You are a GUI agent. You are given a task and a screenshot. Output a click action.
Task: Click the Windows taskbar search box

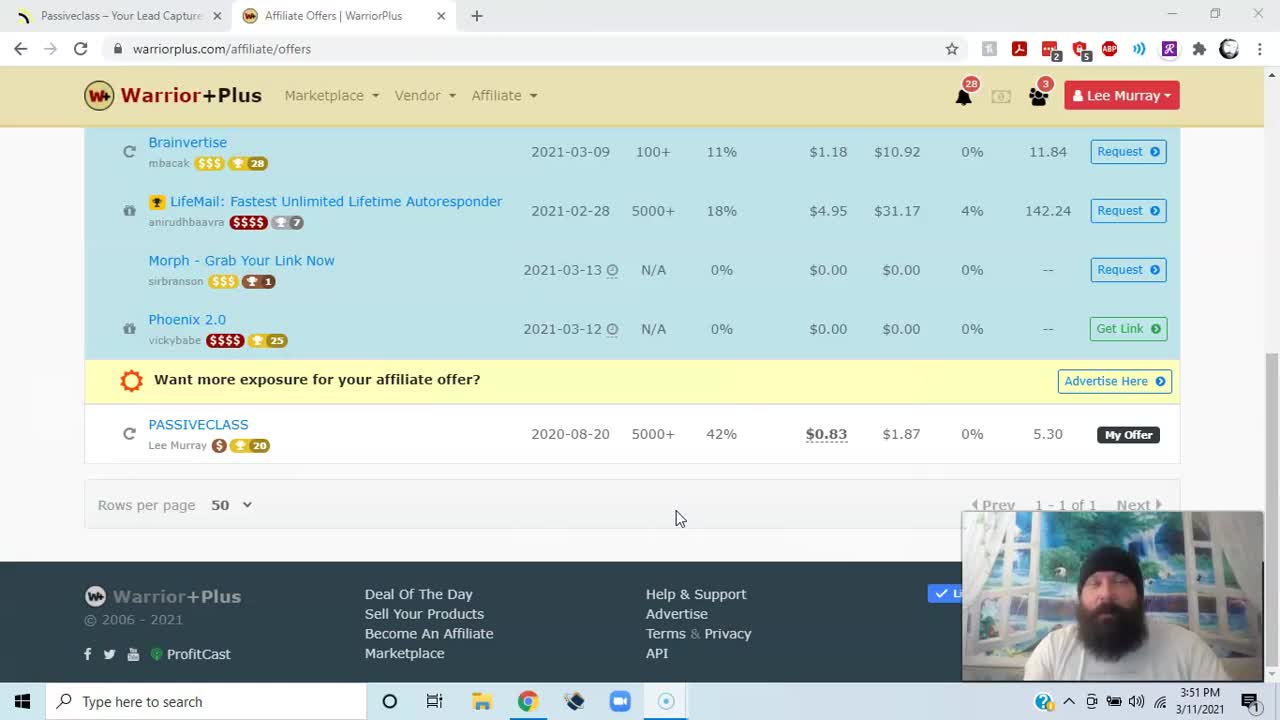click(x=207, y=701)
